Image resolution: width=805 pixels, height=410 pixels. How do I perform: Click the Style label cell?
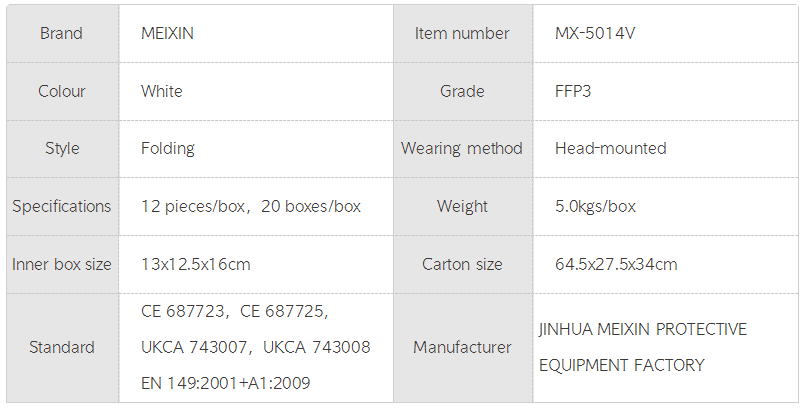(61, 148)
